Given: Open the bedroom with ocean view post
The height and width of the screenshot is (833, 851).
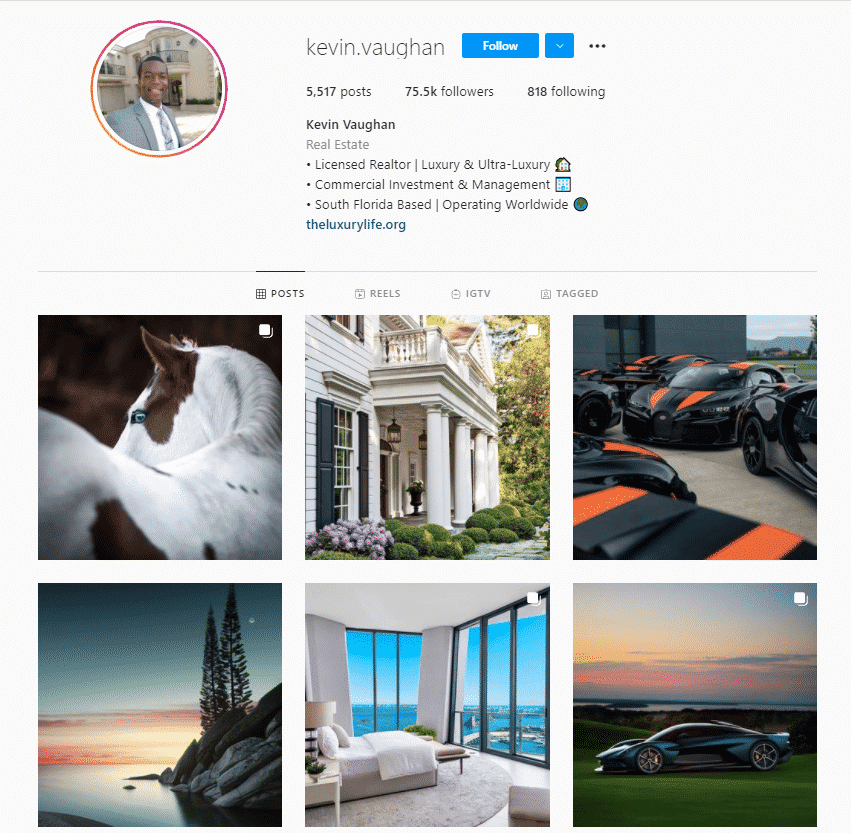Looking at the screenshot, I should (427, 705).
